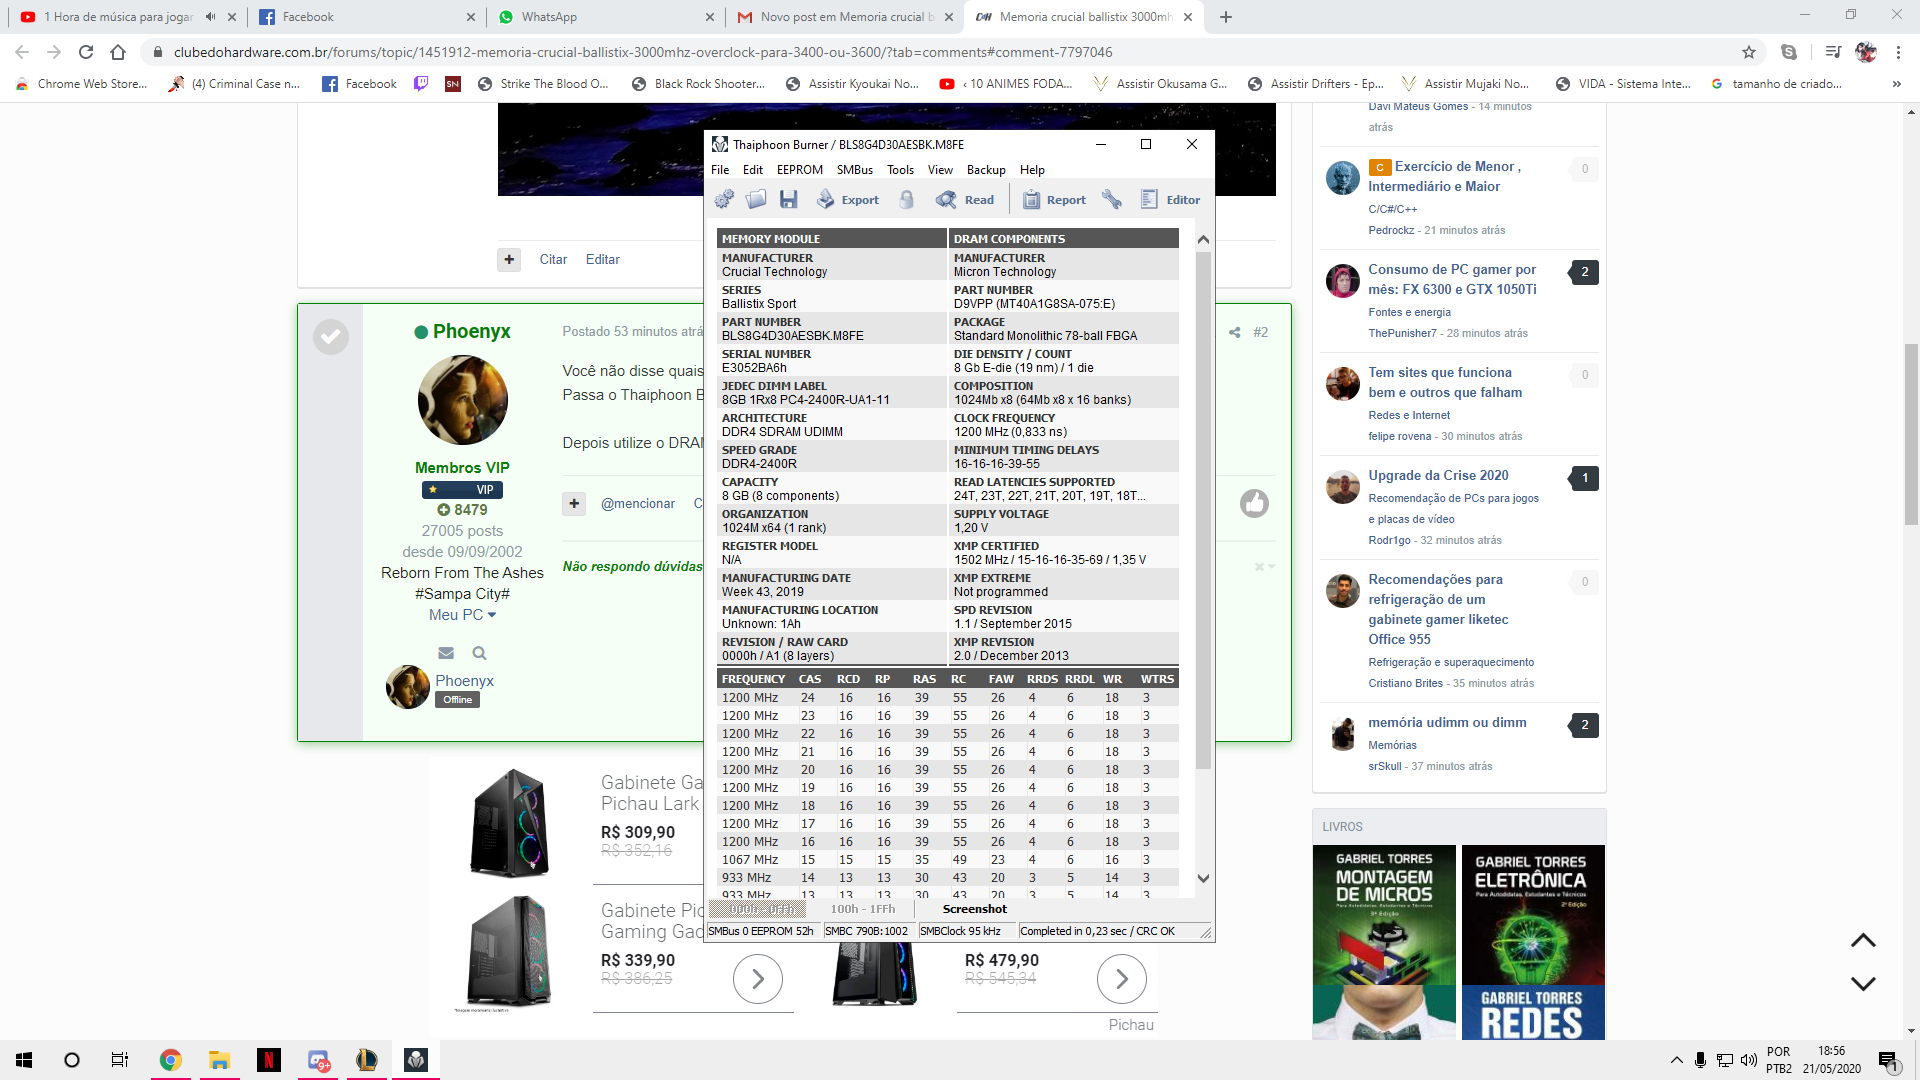Reload the page in Chrome
Screen dimensions: 1920x1080
coord(86,52)
